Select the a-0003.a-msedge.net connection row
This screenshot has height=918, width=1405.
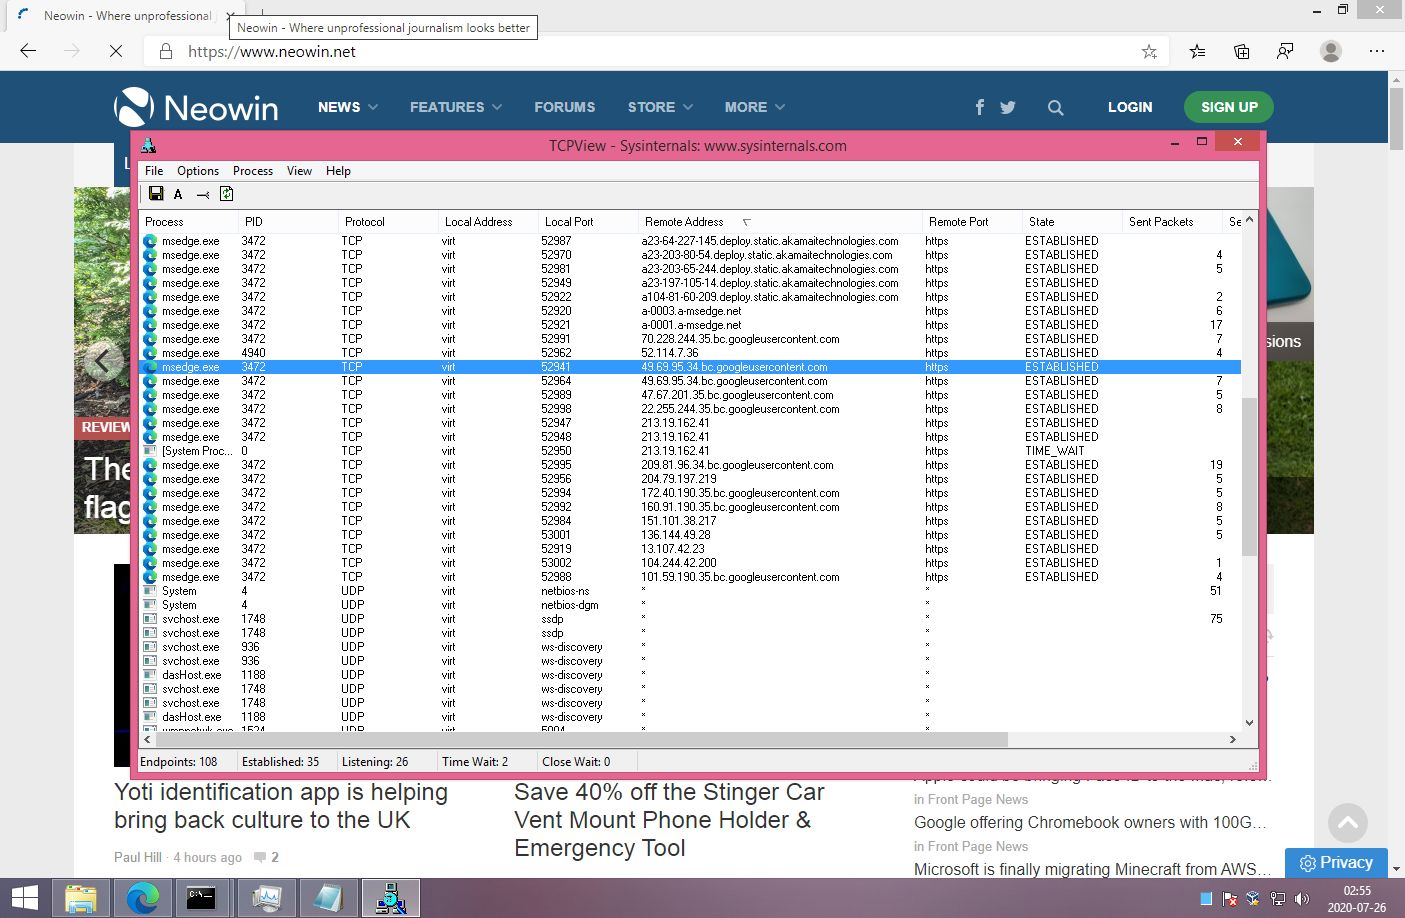[690, 311]
